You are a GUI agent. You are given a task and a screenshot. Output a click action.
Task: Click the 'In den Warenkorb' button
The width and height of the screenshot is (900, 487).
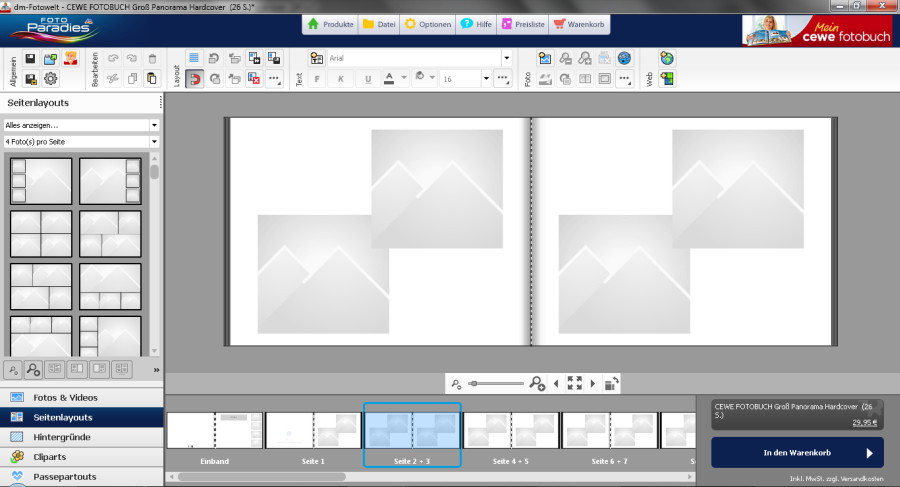point(797,453)
